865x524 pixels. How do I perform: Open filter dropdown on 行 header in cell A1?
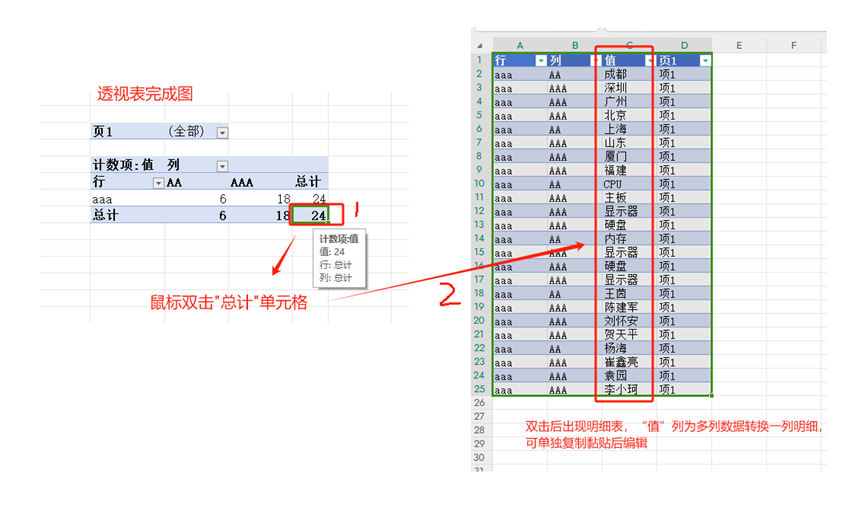click(541, 61)
